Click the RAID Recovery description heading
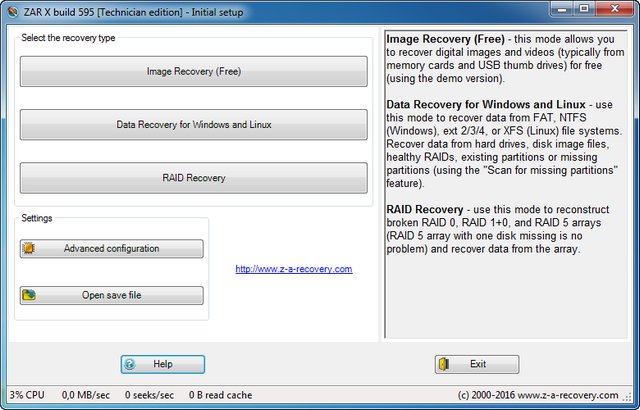 tap(424, 209)
